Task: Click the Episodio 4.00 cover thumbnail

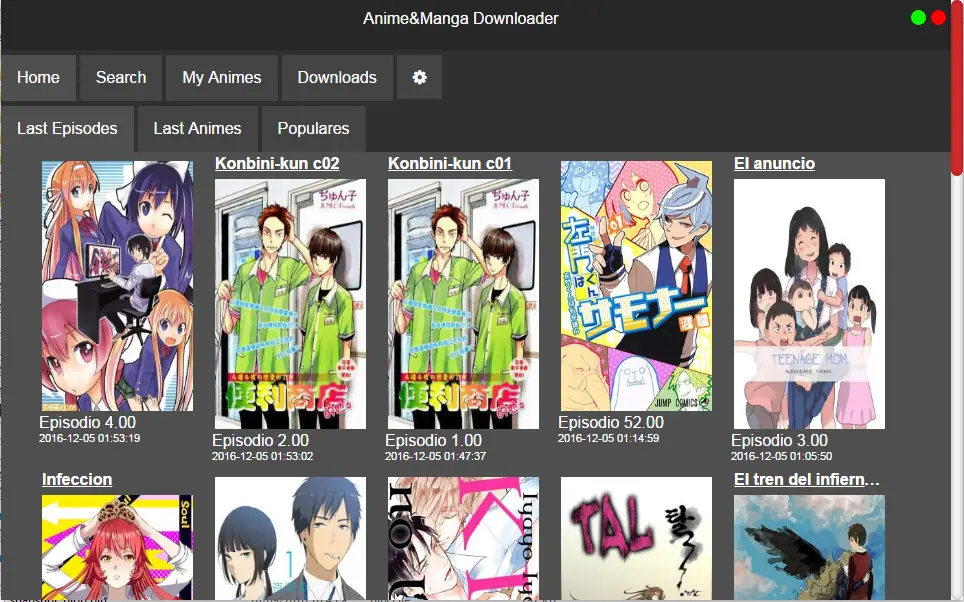Action: click(x=117, y=286)
